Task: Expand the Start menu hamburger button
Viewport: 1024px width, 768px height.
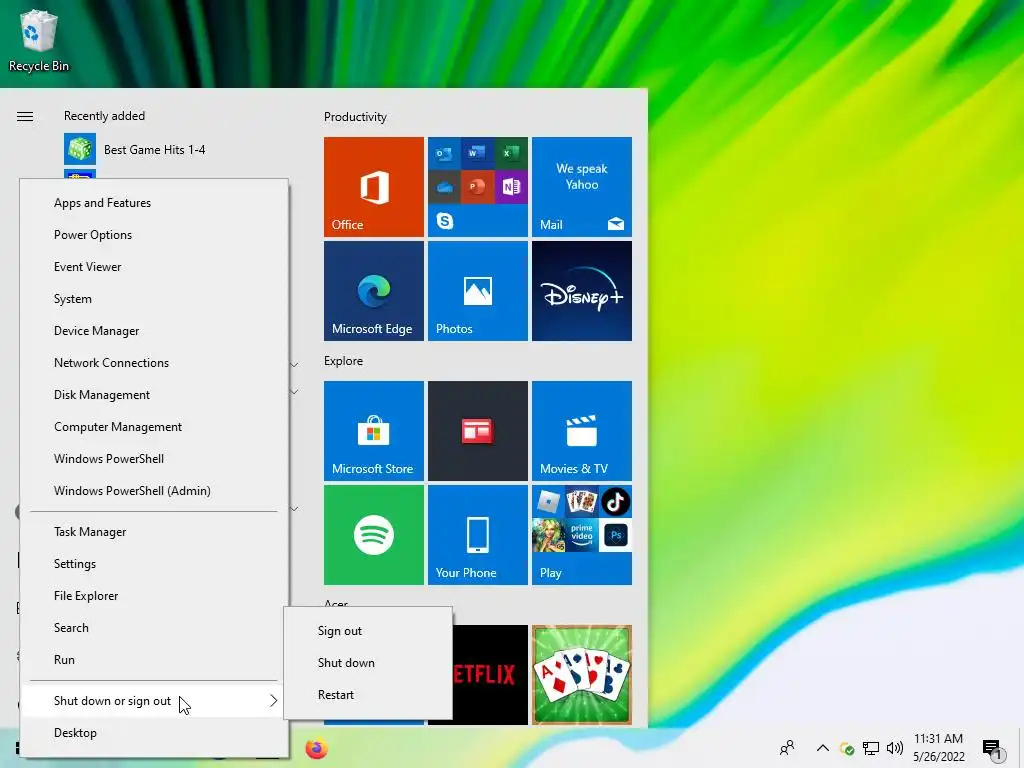Action: pos(25,116)
